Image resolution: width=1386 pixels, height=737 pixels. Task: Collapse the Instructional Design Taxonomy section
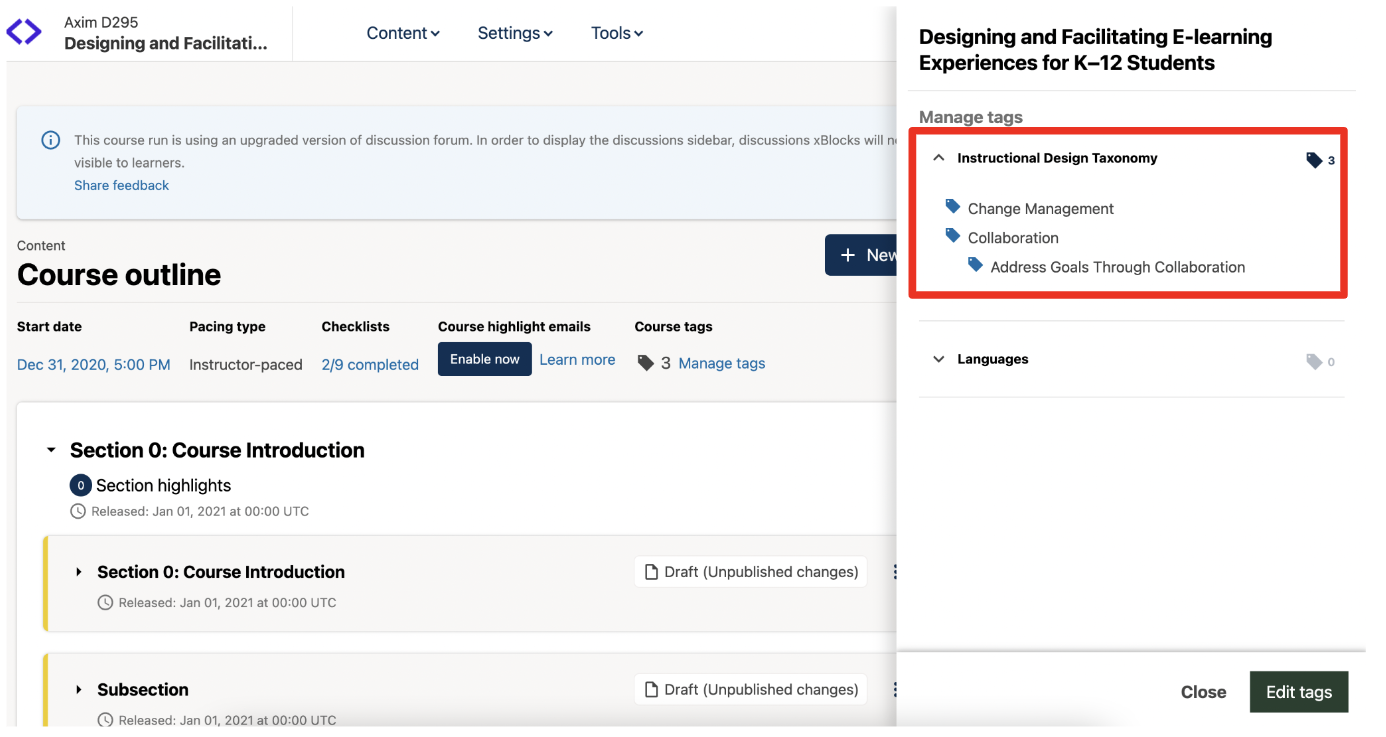(x=938, y=158)
